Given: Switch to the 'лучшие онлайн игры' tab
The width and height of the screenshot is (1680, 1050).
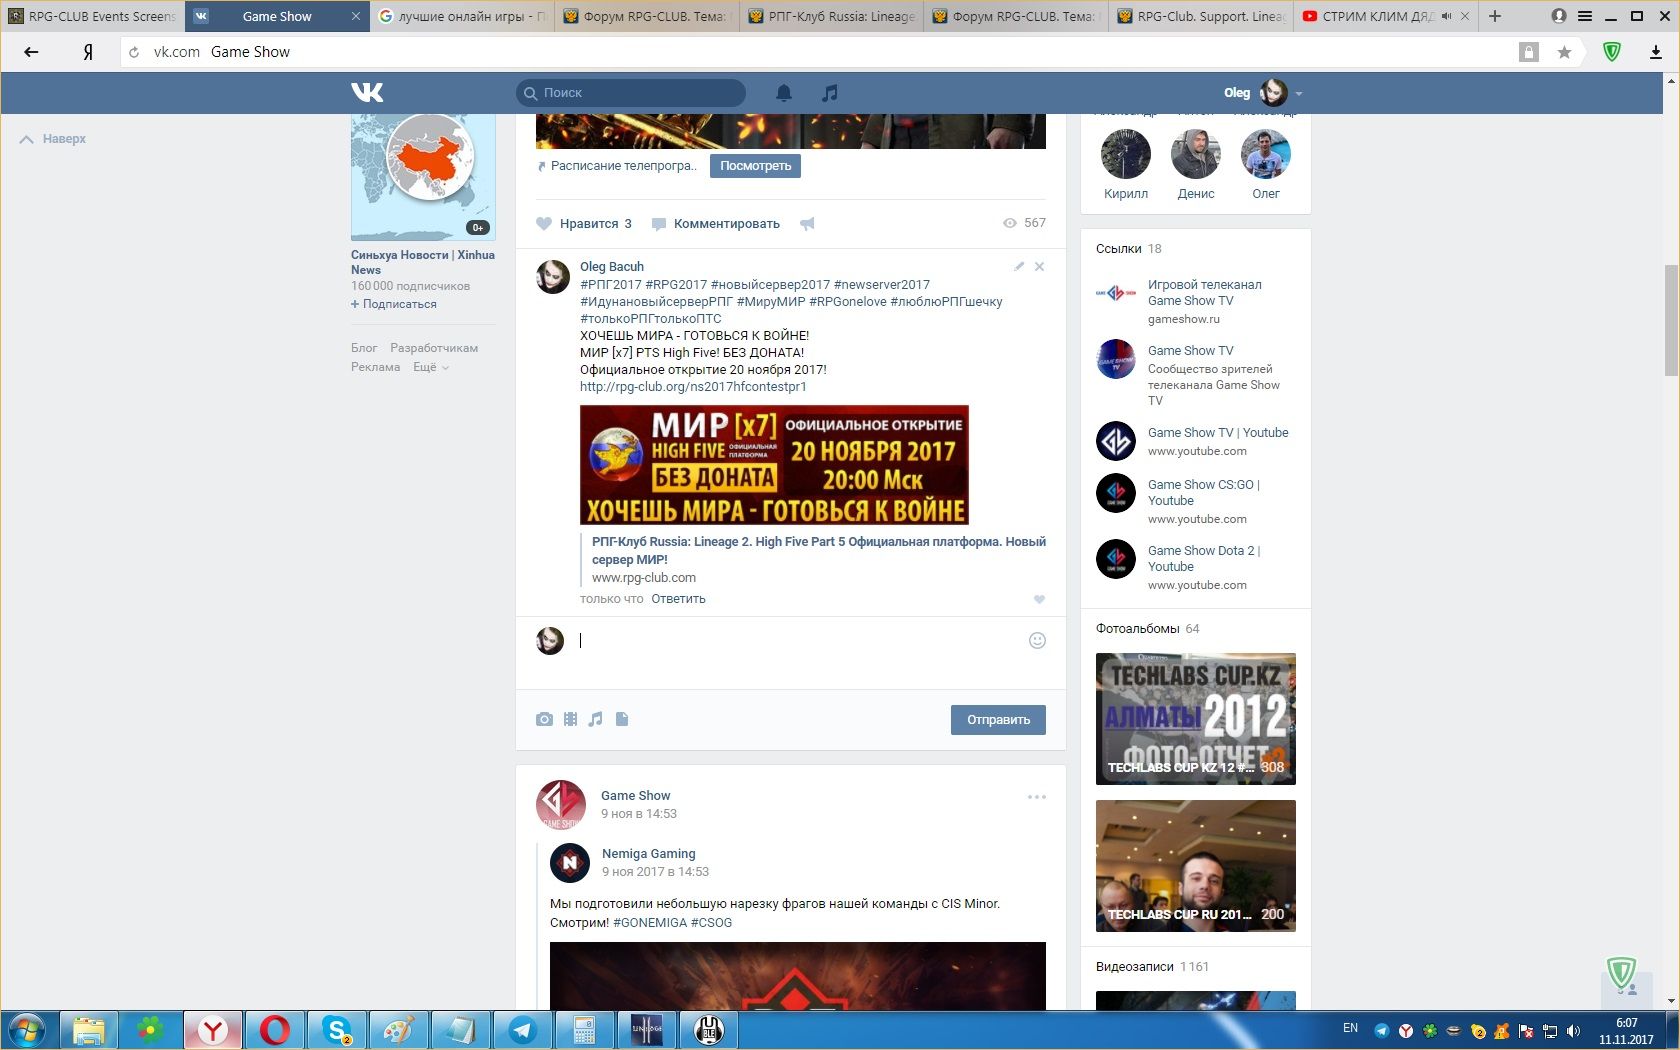Looking at the screenshot, I should pos(462,16).
